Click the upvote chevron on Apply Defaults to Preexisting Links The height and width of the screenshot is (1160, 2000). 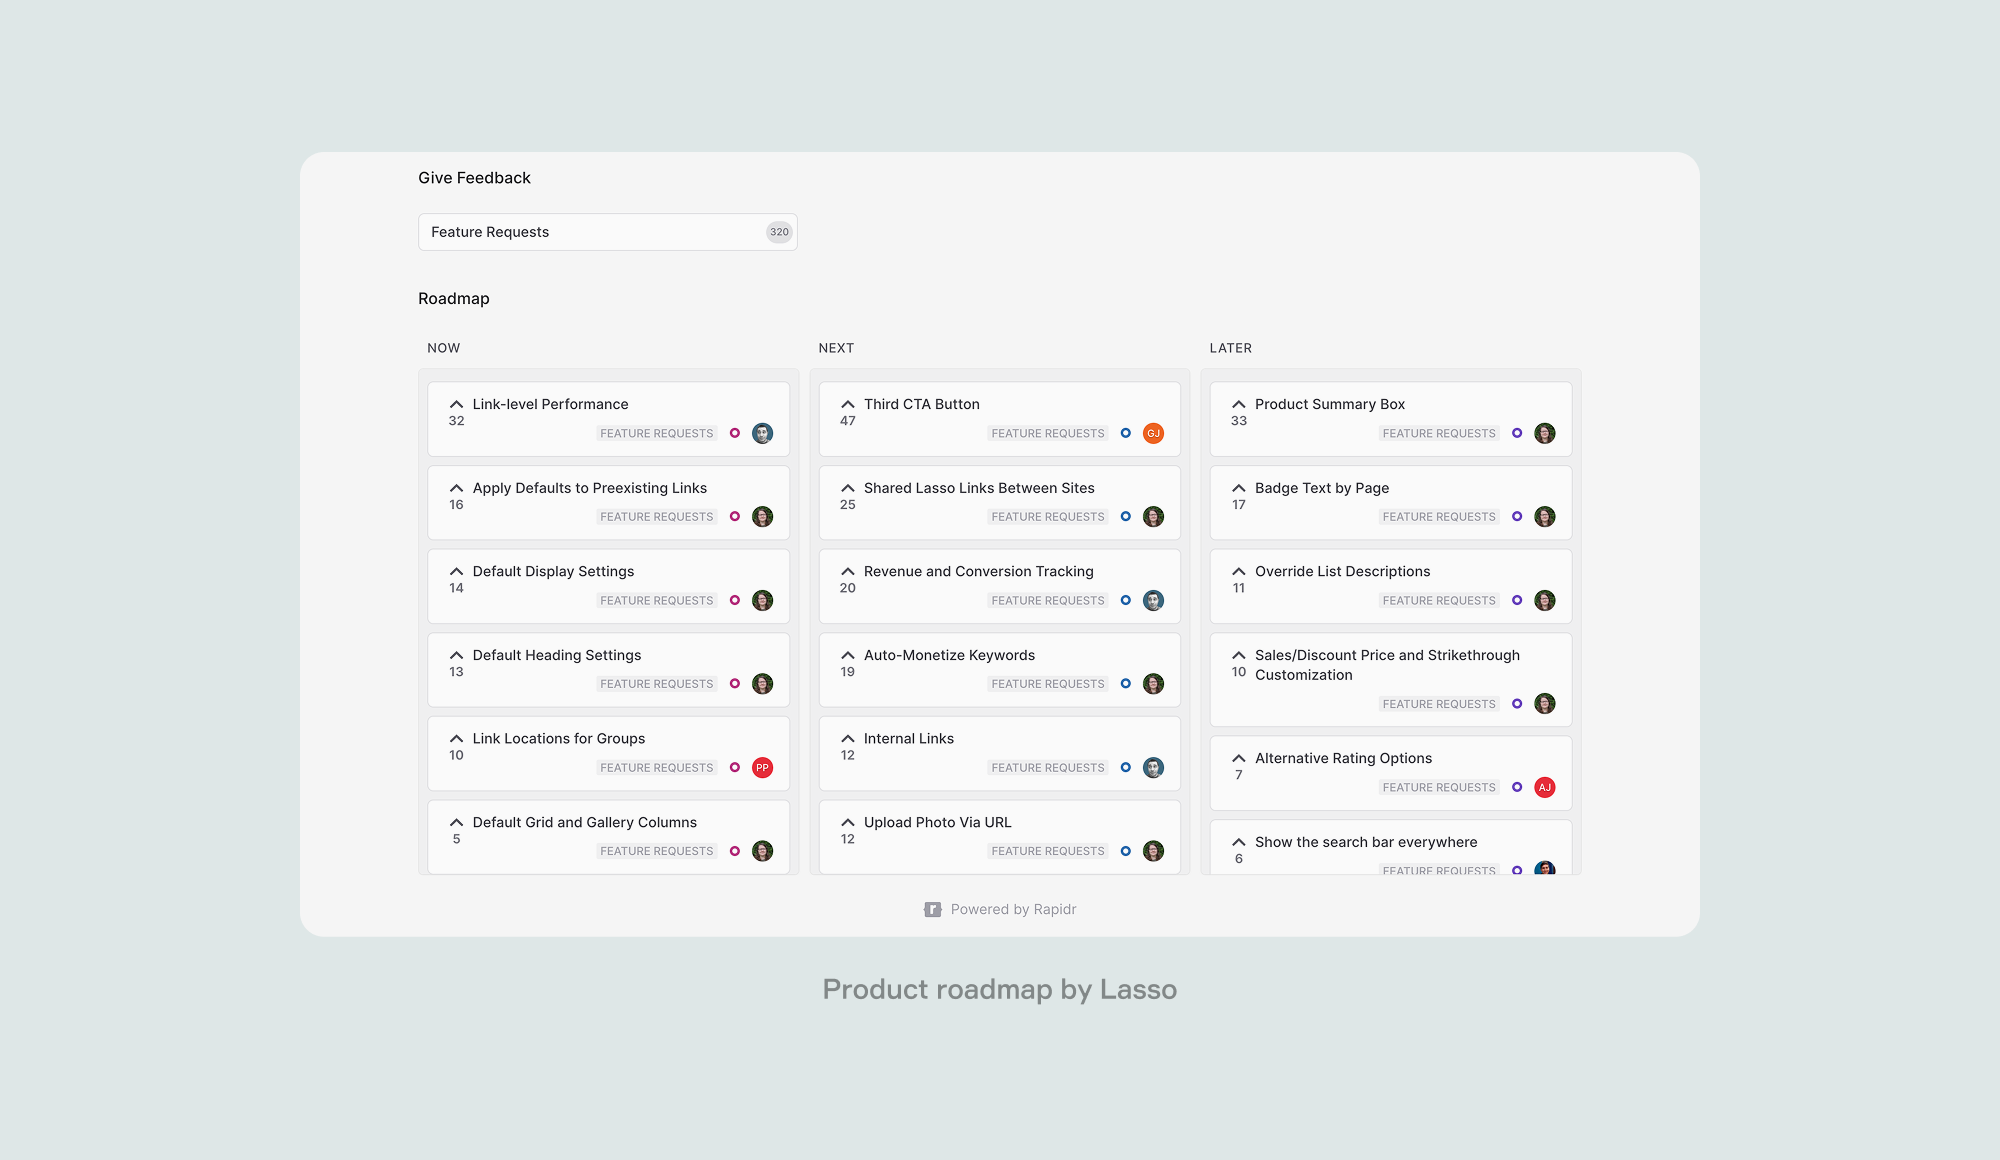point(456,487)
